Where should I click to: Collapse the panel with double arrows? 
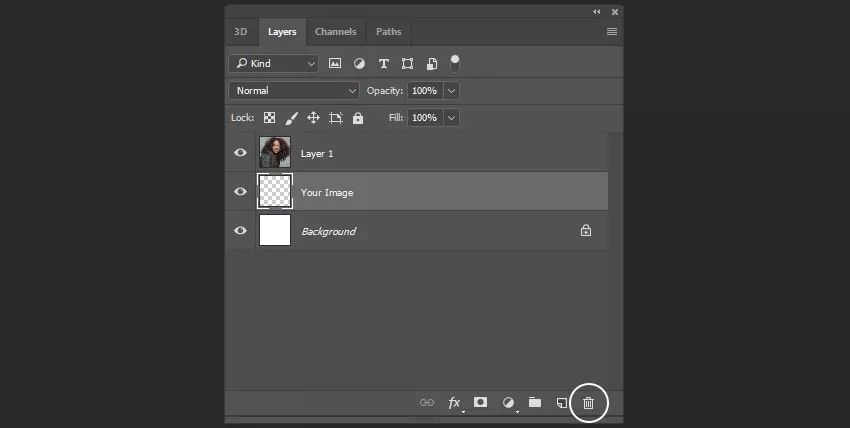coord(596,11)
